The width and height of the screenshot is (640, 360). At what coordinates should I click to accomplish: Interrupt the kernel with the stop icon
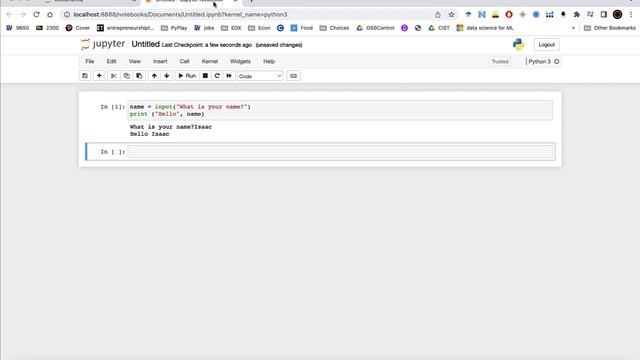click(205, 76)
